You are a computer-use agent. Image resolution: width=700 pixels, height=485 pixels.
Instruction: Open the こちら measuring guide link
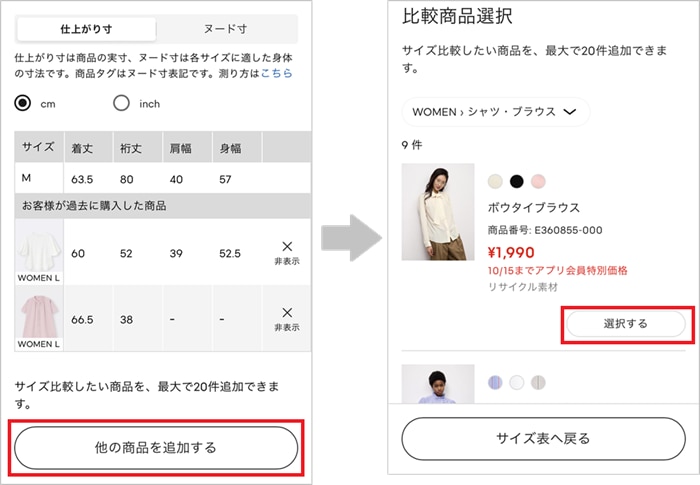276,73
